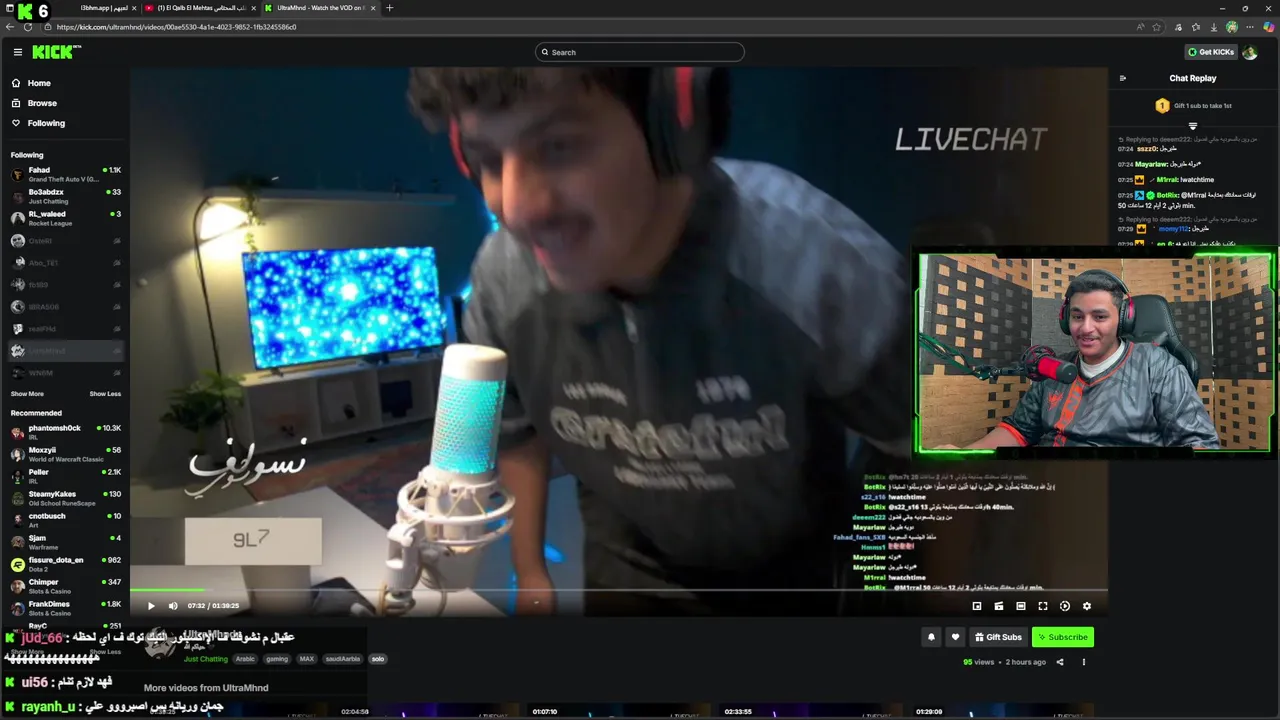Seek on the video progress bar
1280x720 pixels.
(x=618, y=590)
